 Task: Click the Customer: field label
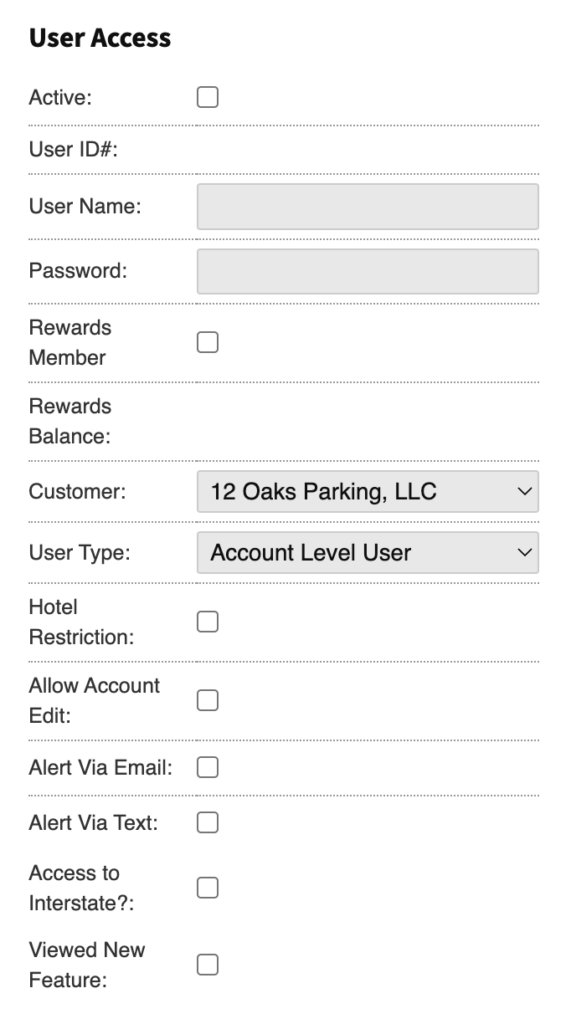77,491
